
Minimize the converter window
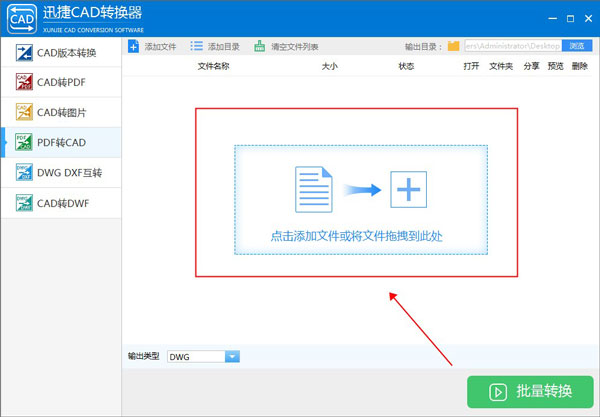point(553,18)
